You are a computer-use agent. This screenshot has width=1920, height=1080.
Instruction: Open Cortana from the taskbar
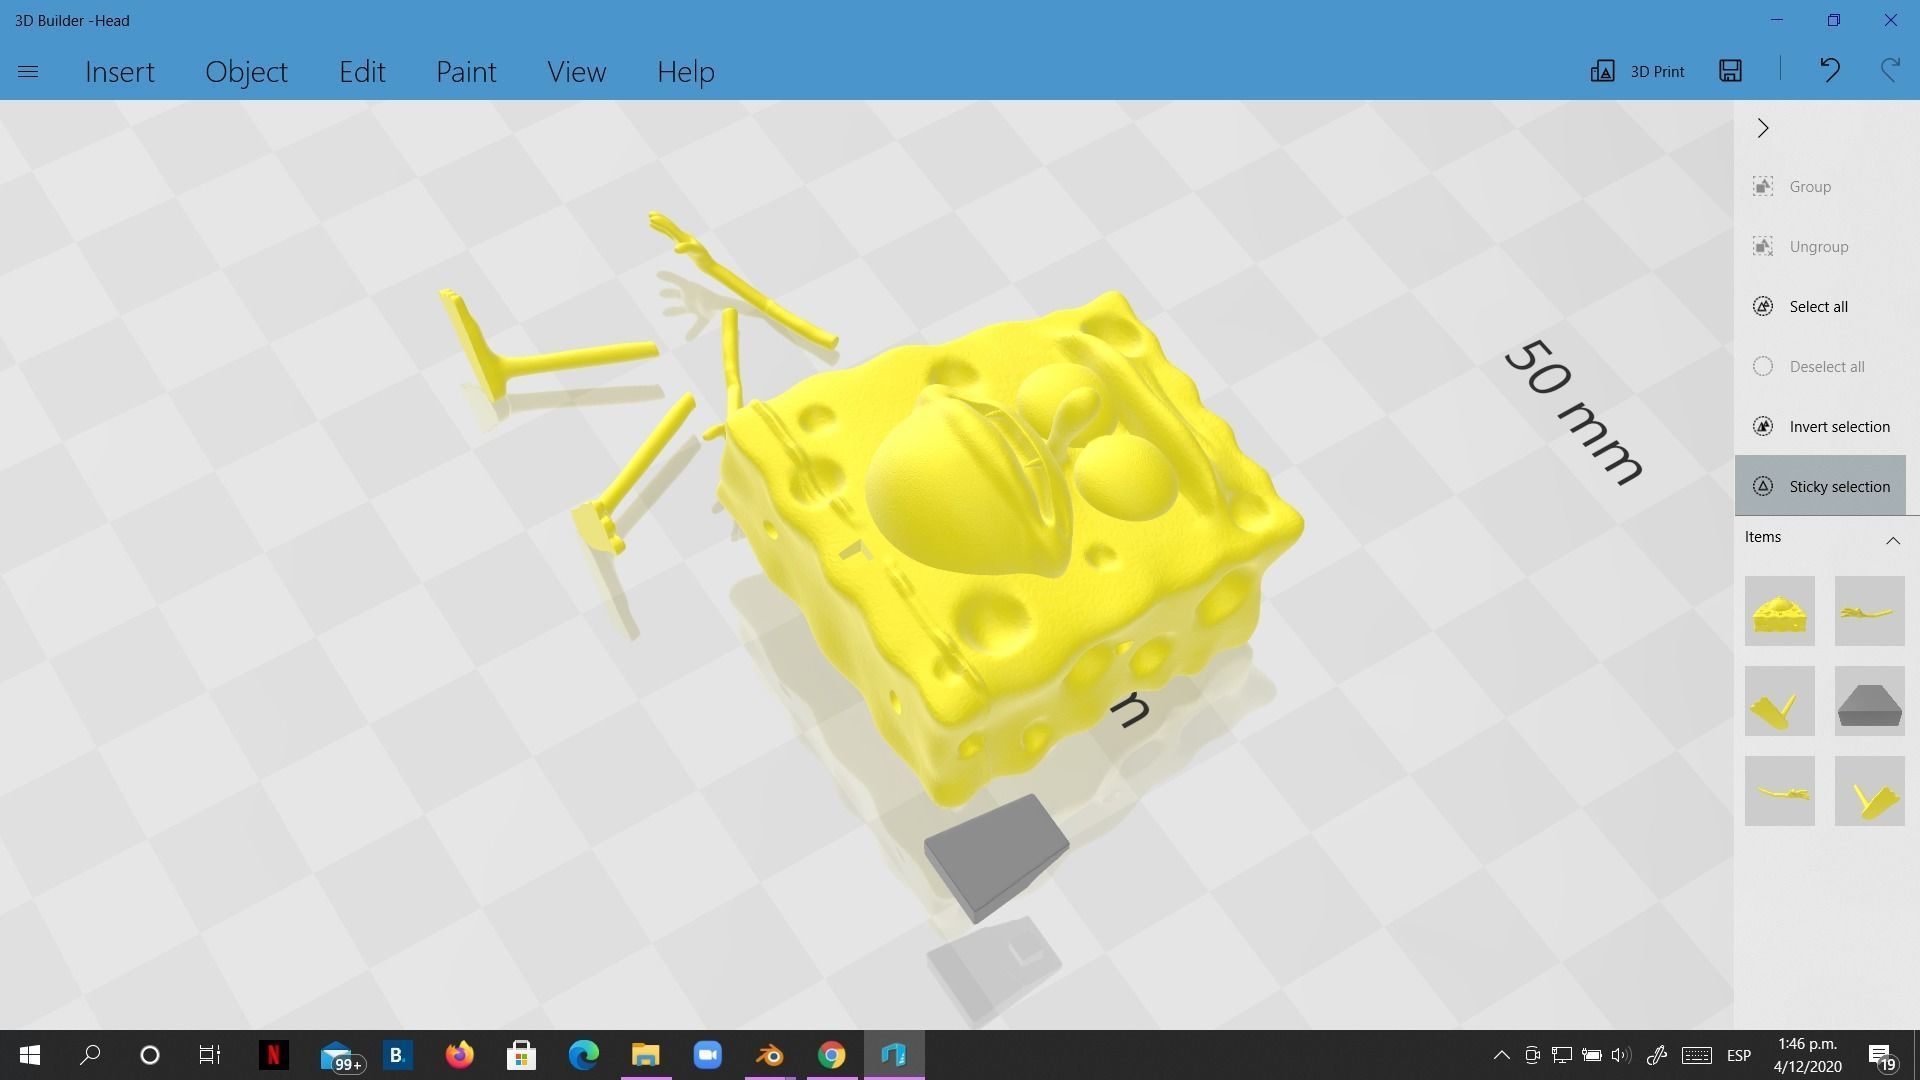coord(150,1055)
